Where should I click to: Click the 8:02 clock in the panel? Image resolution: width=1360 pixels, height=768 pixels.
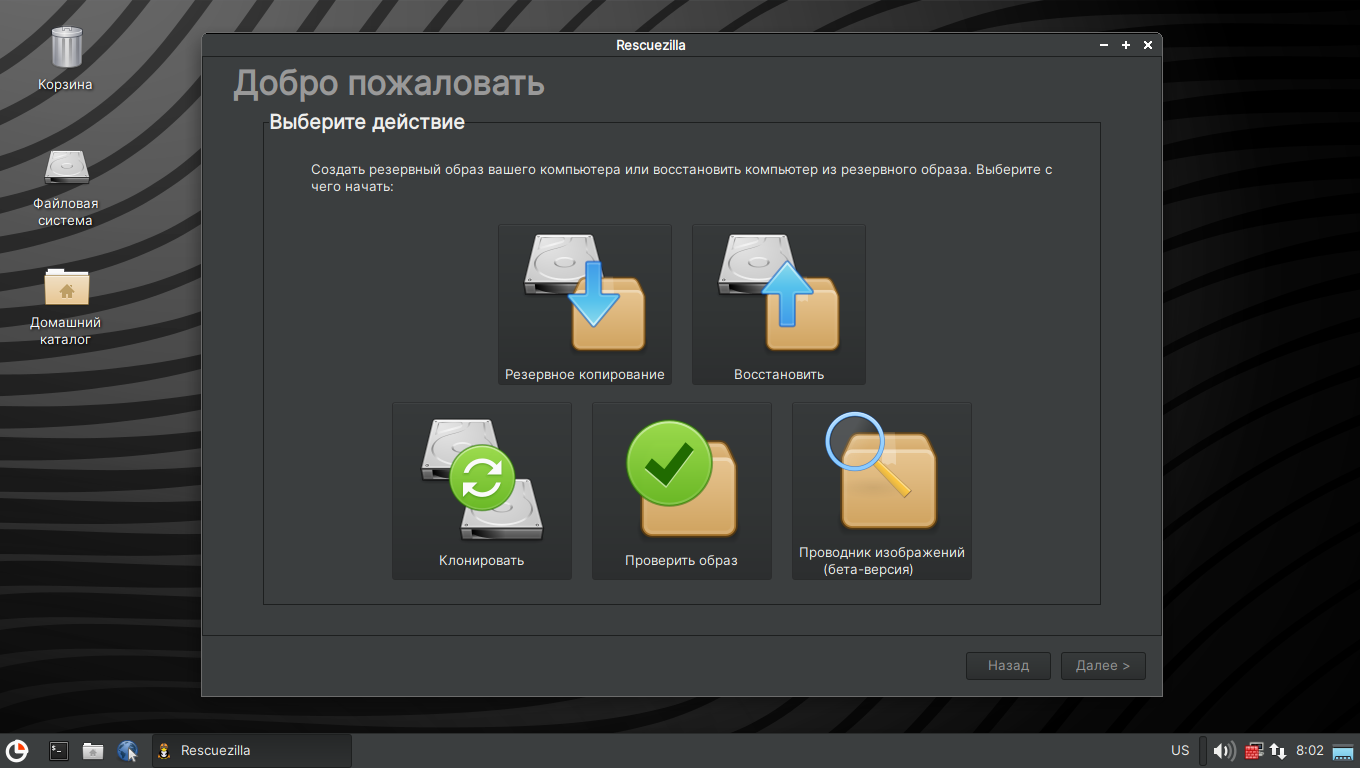[1310, 750]
